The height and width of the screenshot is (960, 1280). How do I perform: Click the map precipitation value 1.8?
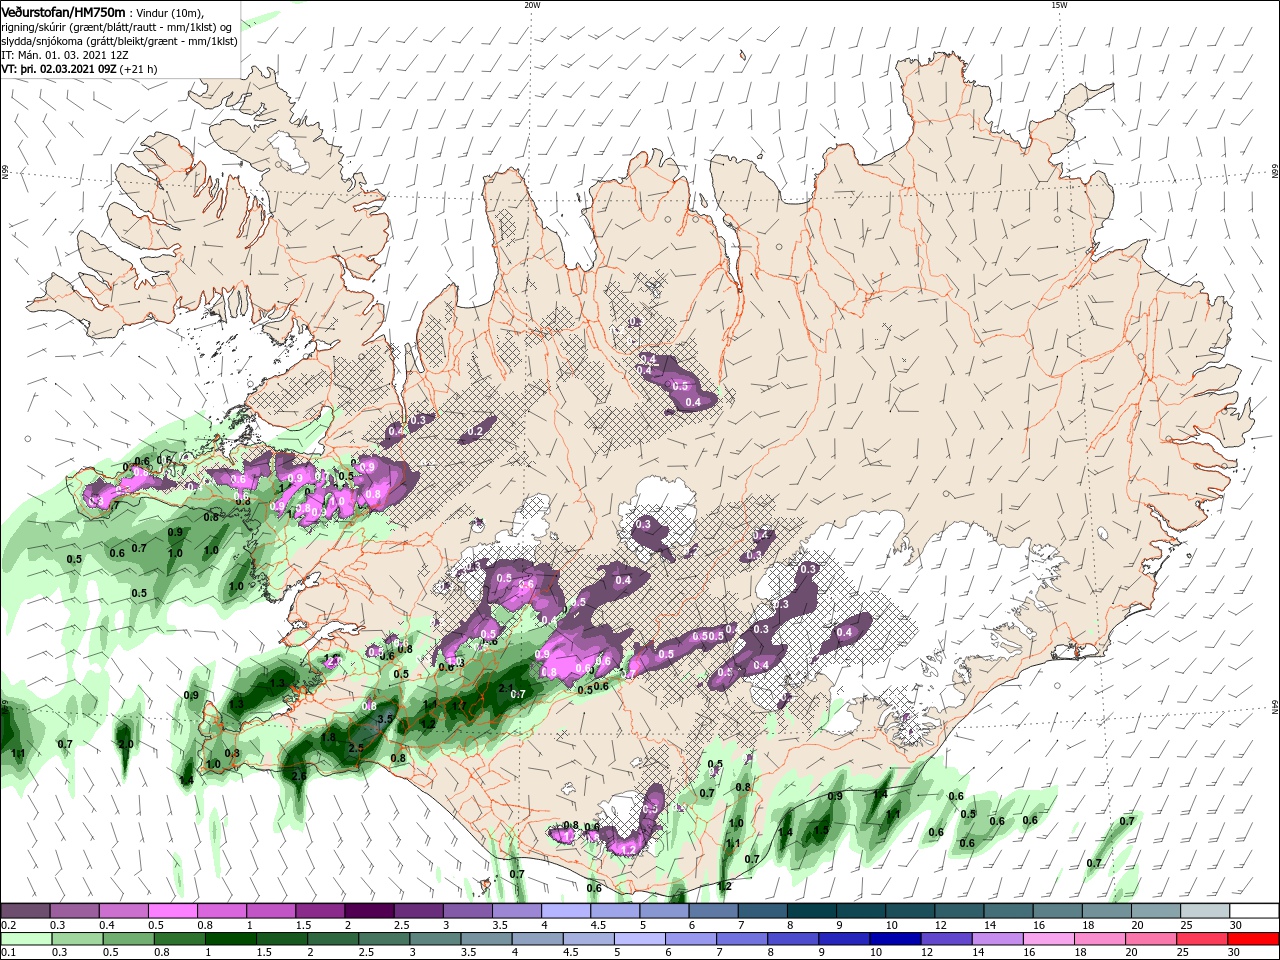pyautogui.click(x=328, y=737)
